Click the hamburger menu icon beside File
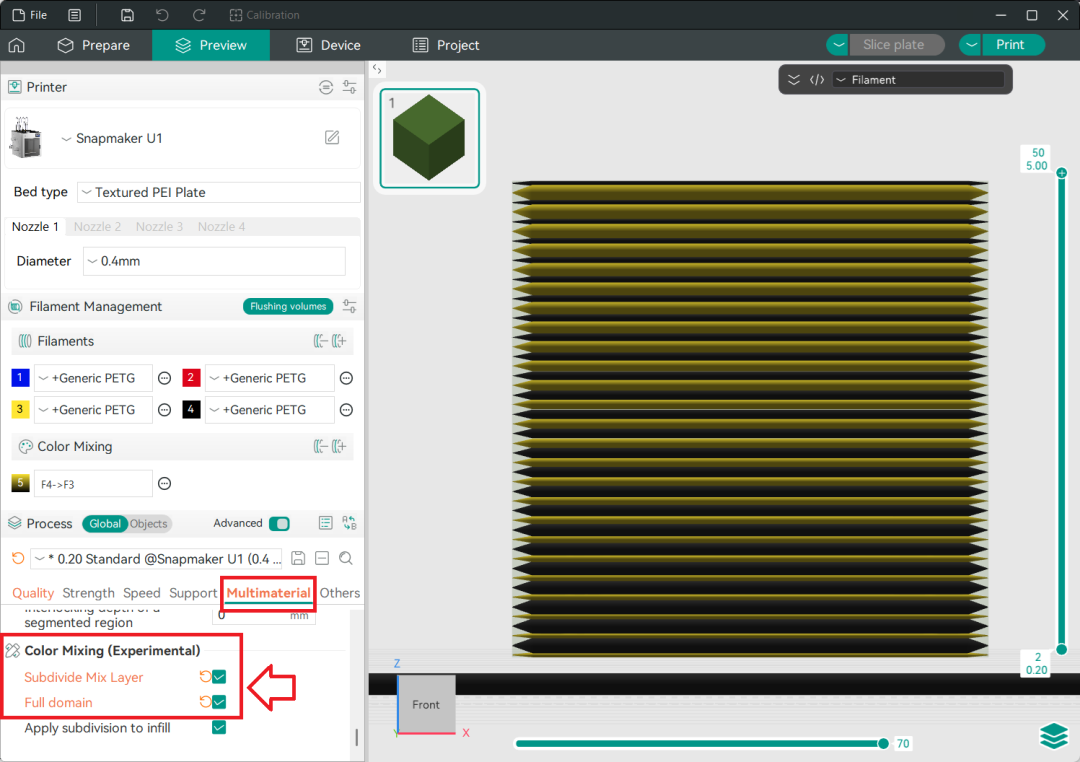 click(x=74, y=14)
